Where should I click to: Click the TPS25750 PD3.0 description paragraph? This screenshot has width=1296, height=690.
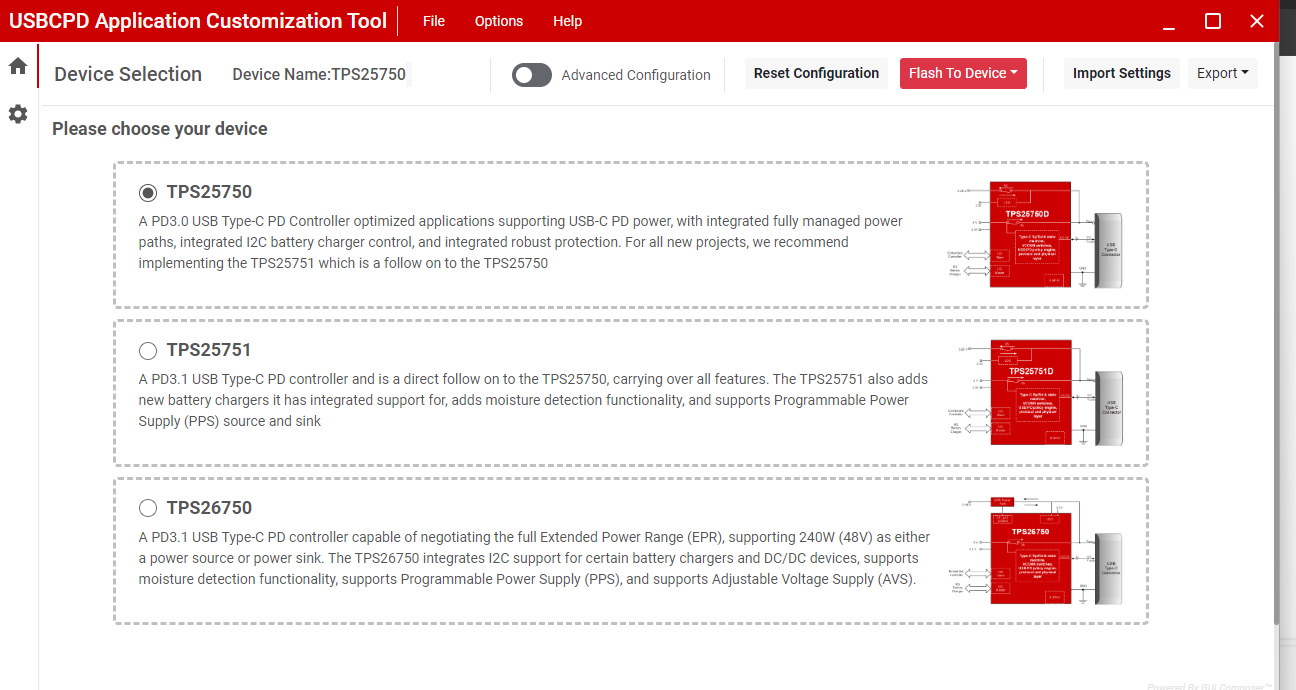pyautogui.click(x=521, y=242)
